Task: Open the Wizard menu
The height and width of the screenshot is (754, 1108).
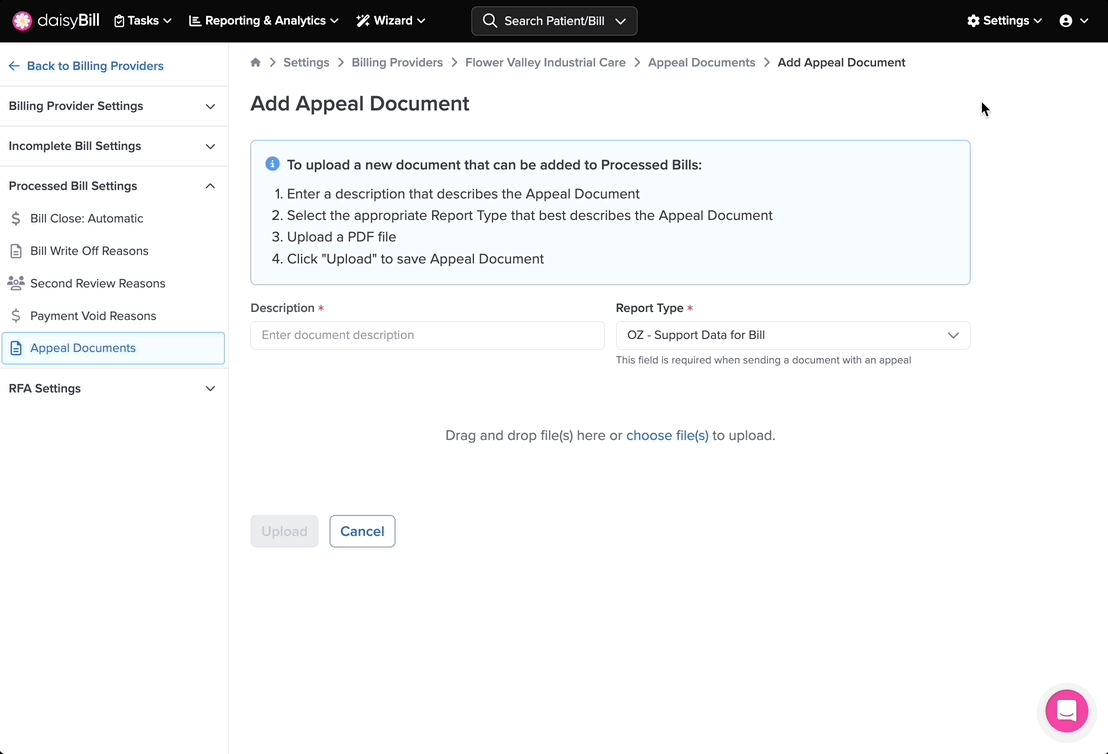Action: point(391,21)
